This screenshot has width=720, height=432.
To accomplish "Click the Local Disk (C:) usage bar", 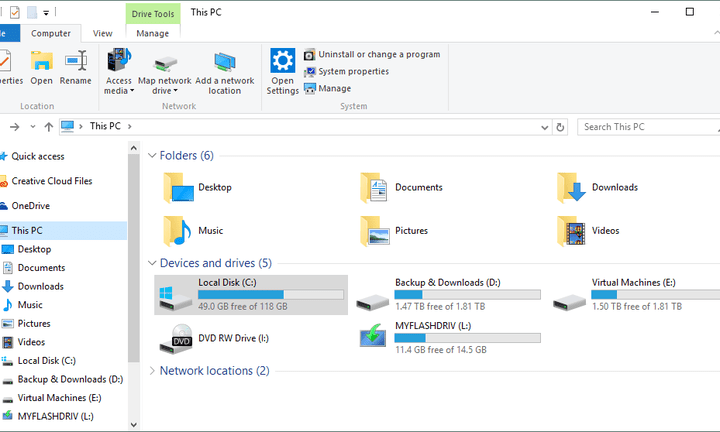I will [271, 295].
